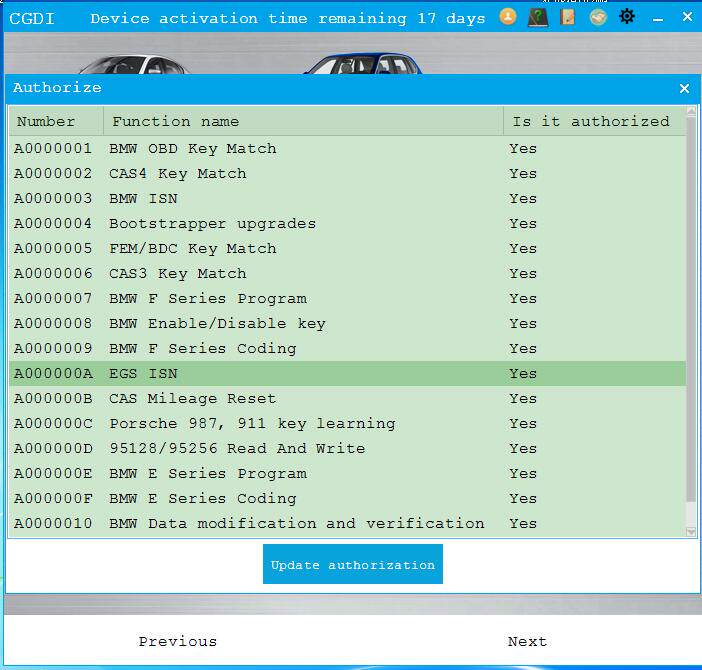Go to the Next page
This screenshot has width=702, height=670.
pyautogui.click(x=527, y=641)
